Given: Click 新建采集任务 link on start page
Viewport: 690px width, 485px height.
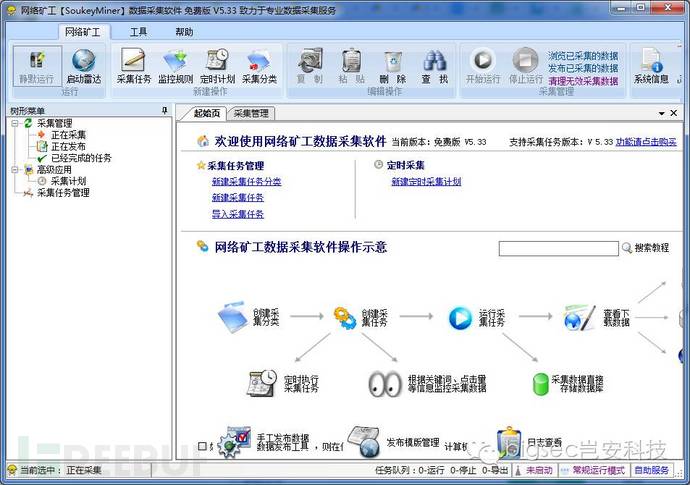Looking at the screenshot, I should 238,198.
